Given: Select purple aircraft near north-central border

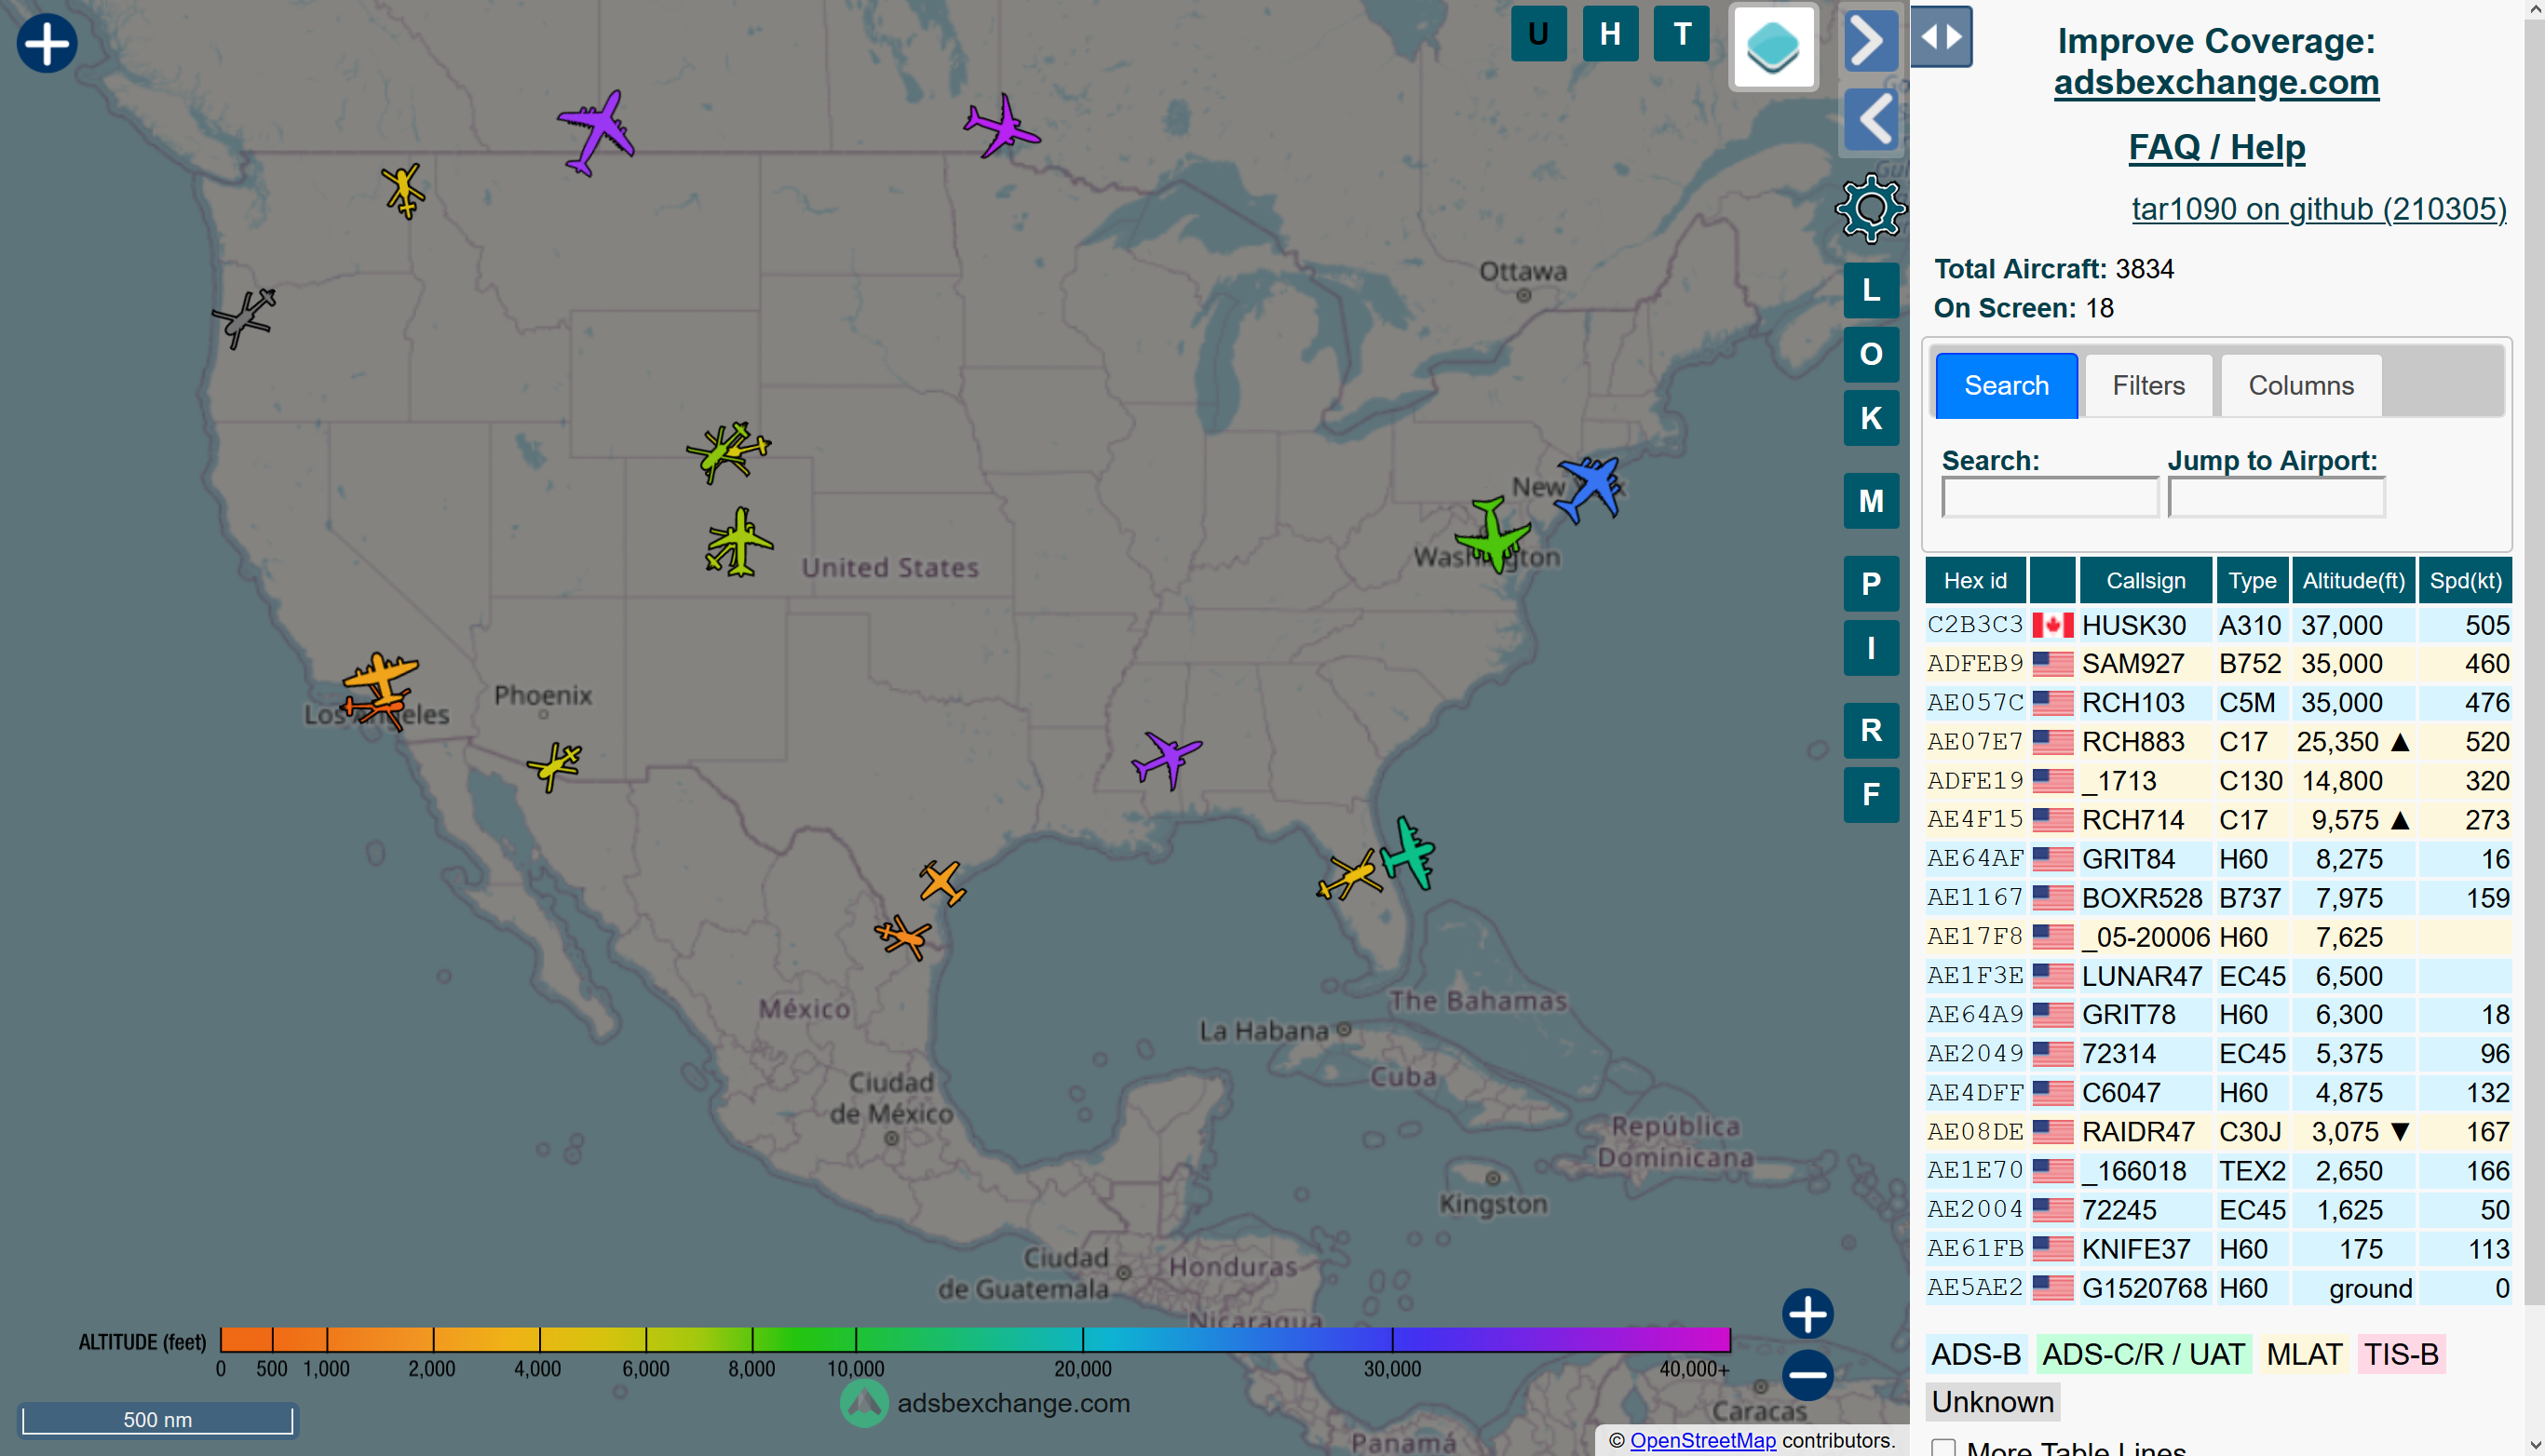Looking at the screenshot, I should [x=1001, y=127].
